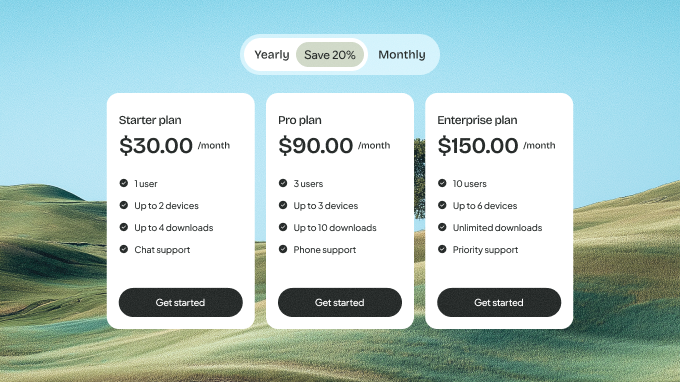Switch billing to Monthly

402,55
